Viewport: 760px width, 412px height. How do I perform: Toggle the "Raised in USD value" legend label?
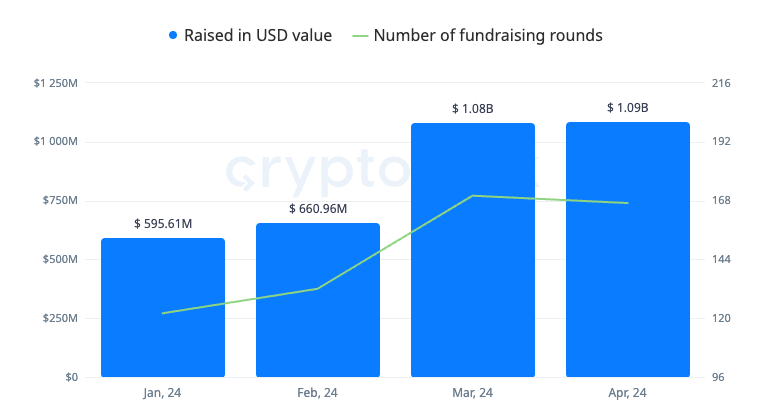pos(257,36)
